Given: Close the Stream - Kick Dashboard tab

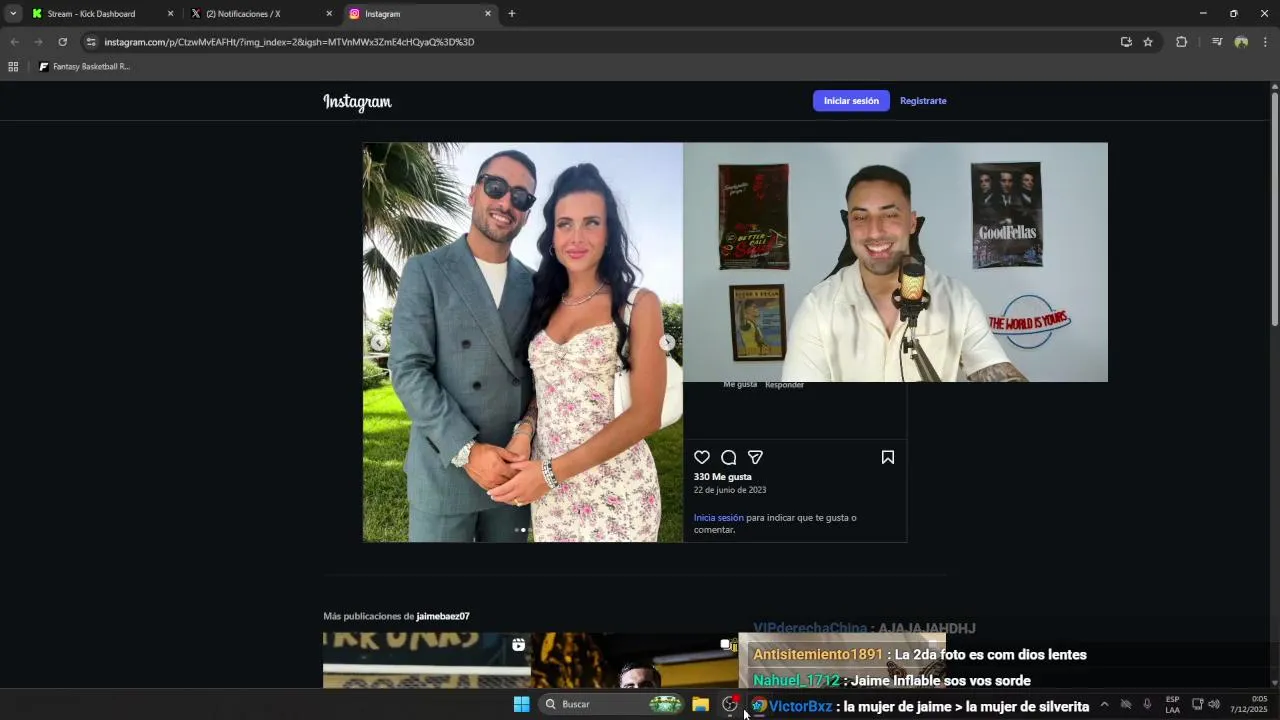Looking at the screenshot, I should 170,14.
